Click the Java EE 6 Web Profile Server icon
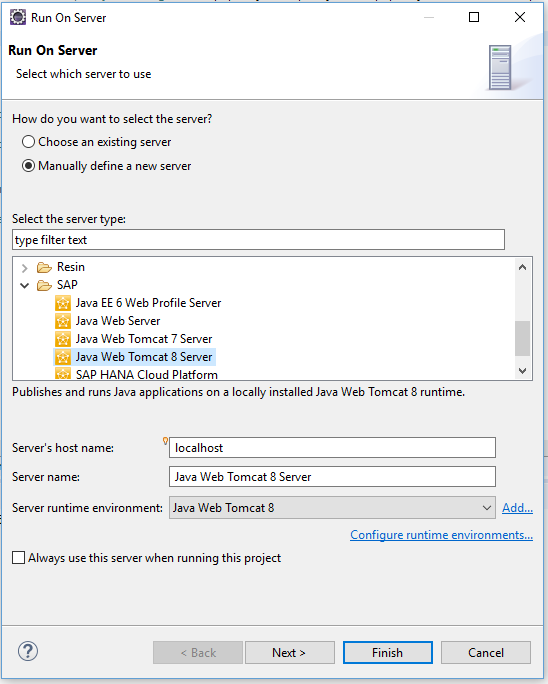 pyautogui.click(x=63, y=303)
